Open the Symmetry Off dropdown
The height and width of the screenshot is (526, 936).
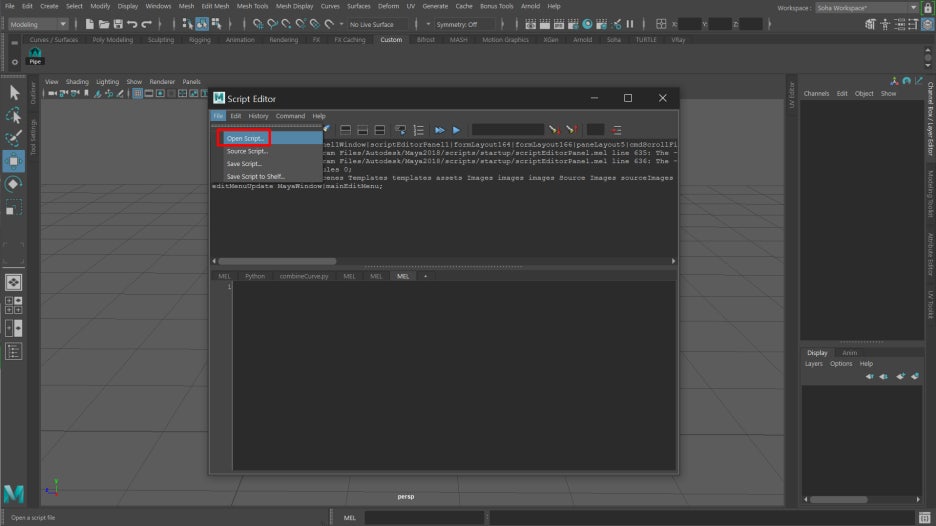[x=464, y=24]
